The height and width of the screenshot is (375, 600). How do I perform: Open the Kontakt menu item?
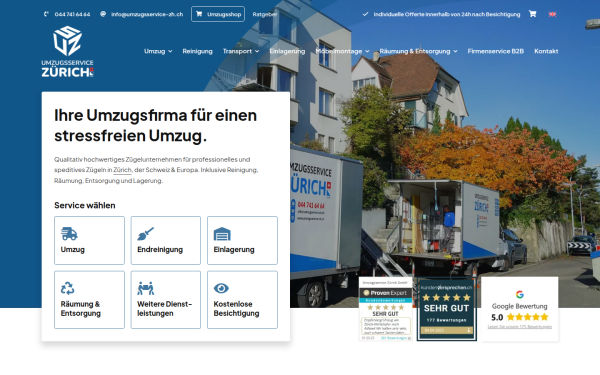[x=546, y=51]
